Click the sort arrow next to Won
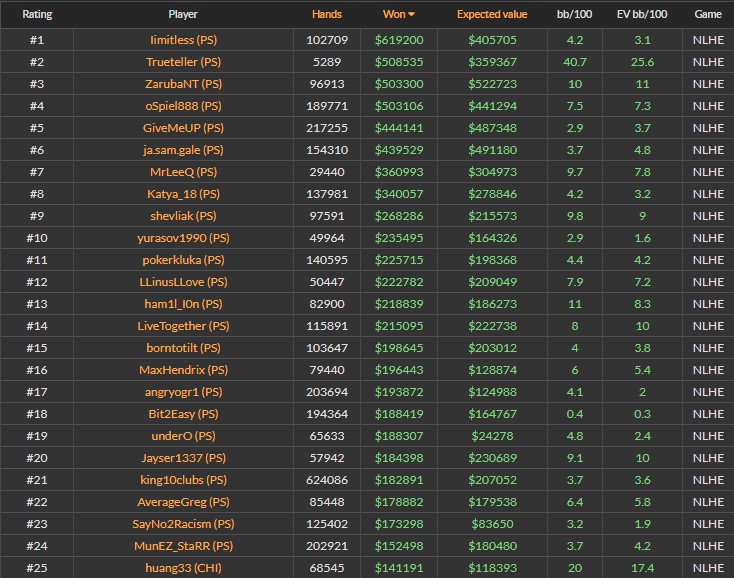The image size is (734, 578). coord(412,16)
